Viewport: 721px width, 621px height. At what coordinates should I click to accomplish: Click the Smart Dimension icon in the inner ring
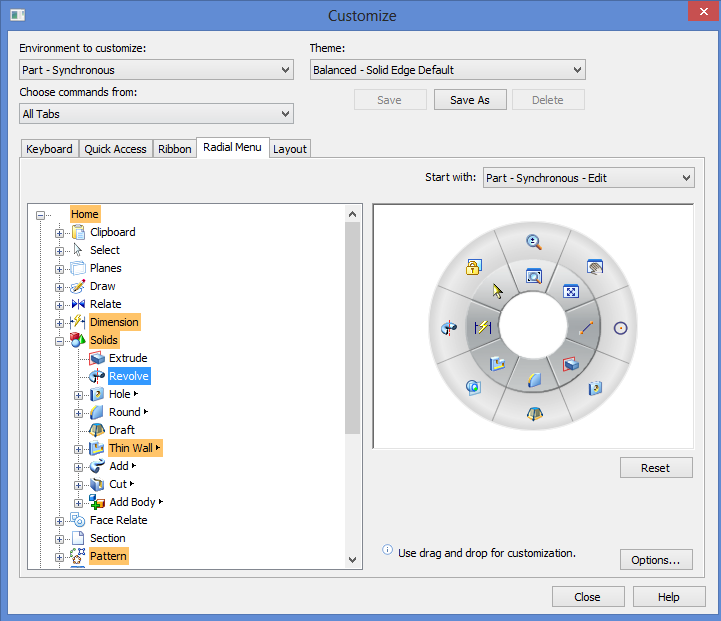(482, 327)
